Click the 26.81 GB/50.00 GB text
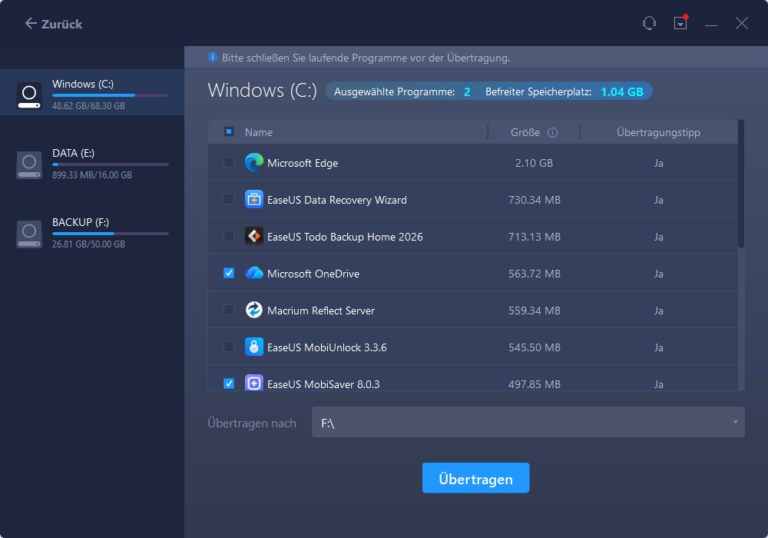This screenshot has width=768, height=538. pyautogui.click(x=89, y=244)
